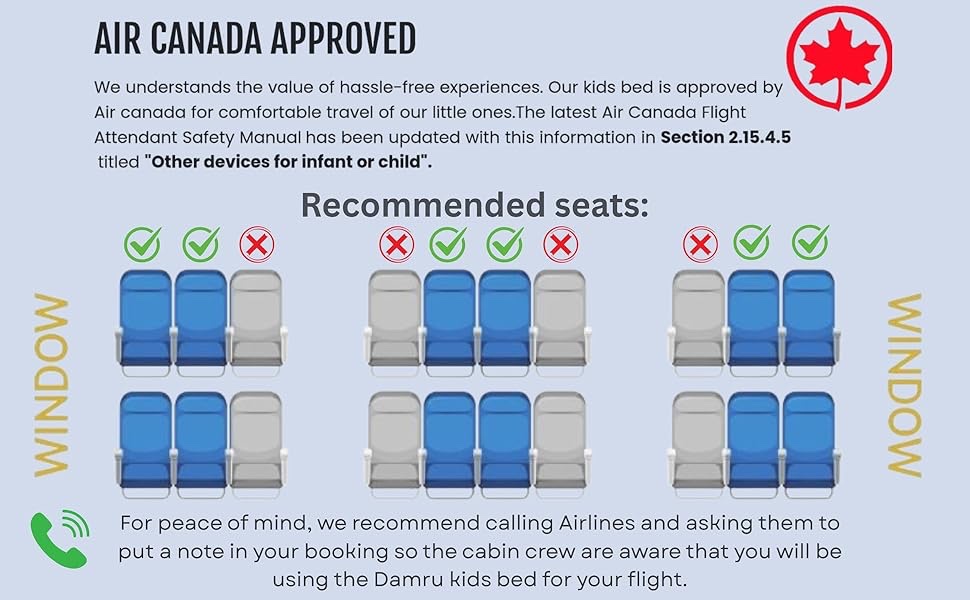Image resolution: width=970 pixels, height=600 pixels.
Task: Click the red X in the right seat group
Action: 700,244
